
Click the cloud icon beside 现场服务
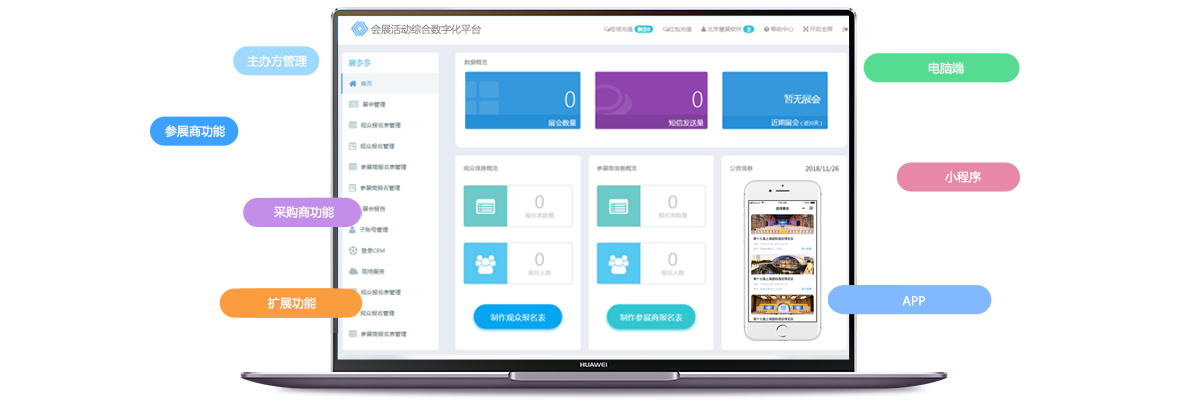(x=353, y=271)
